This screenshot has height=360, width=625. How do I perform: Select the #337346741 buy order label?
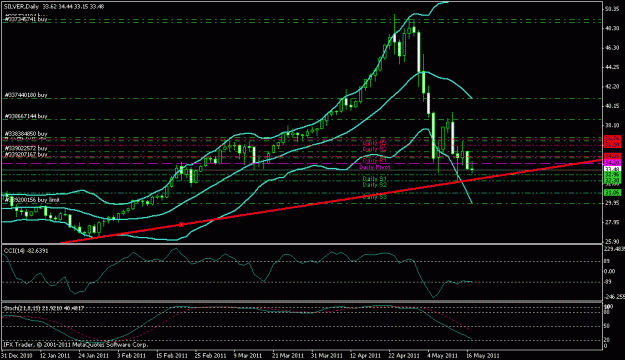tap(26, 19)
